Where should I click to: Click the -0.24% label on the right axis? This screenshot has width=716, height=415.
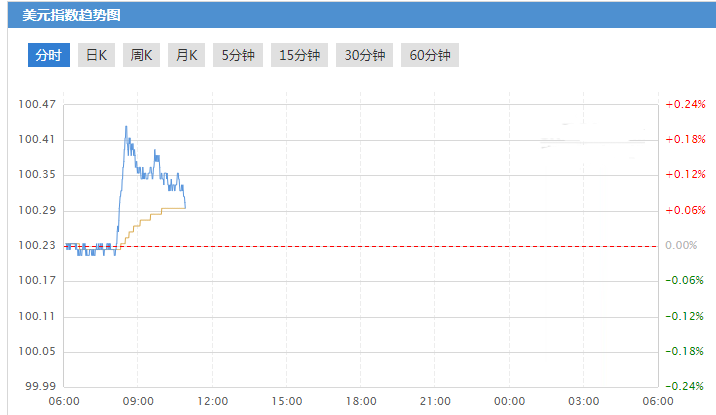point(686,387)
